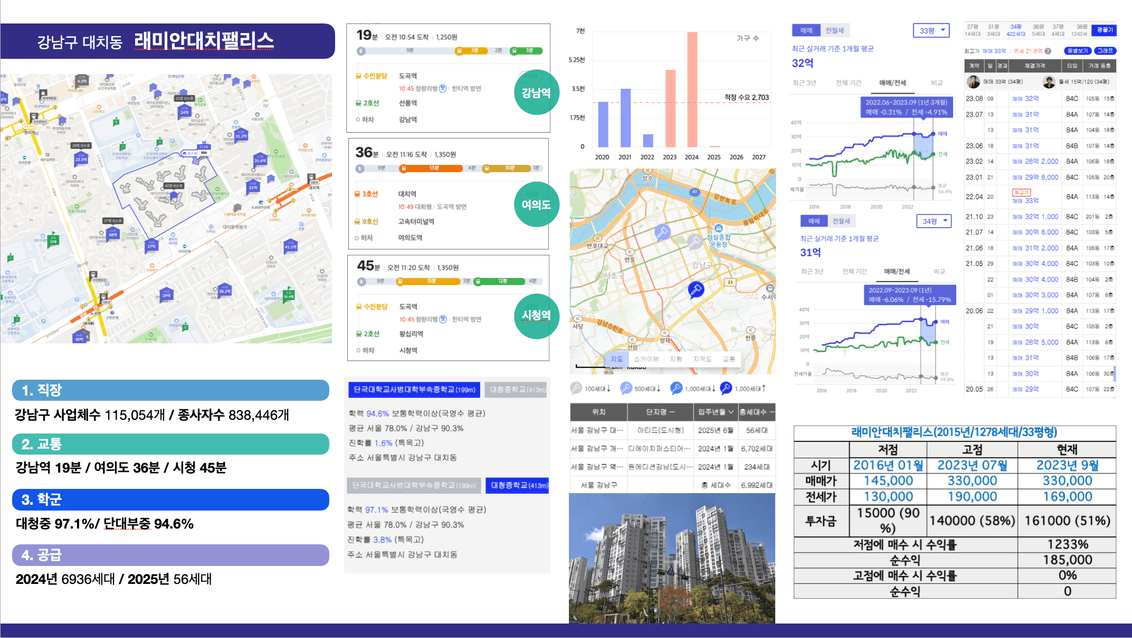Image resolution: width=1132 pixels, height=638 pixels.
Task: Click the gray question-mark help icon beside 전세 21.8억
Action: (x=1048, y=51)
